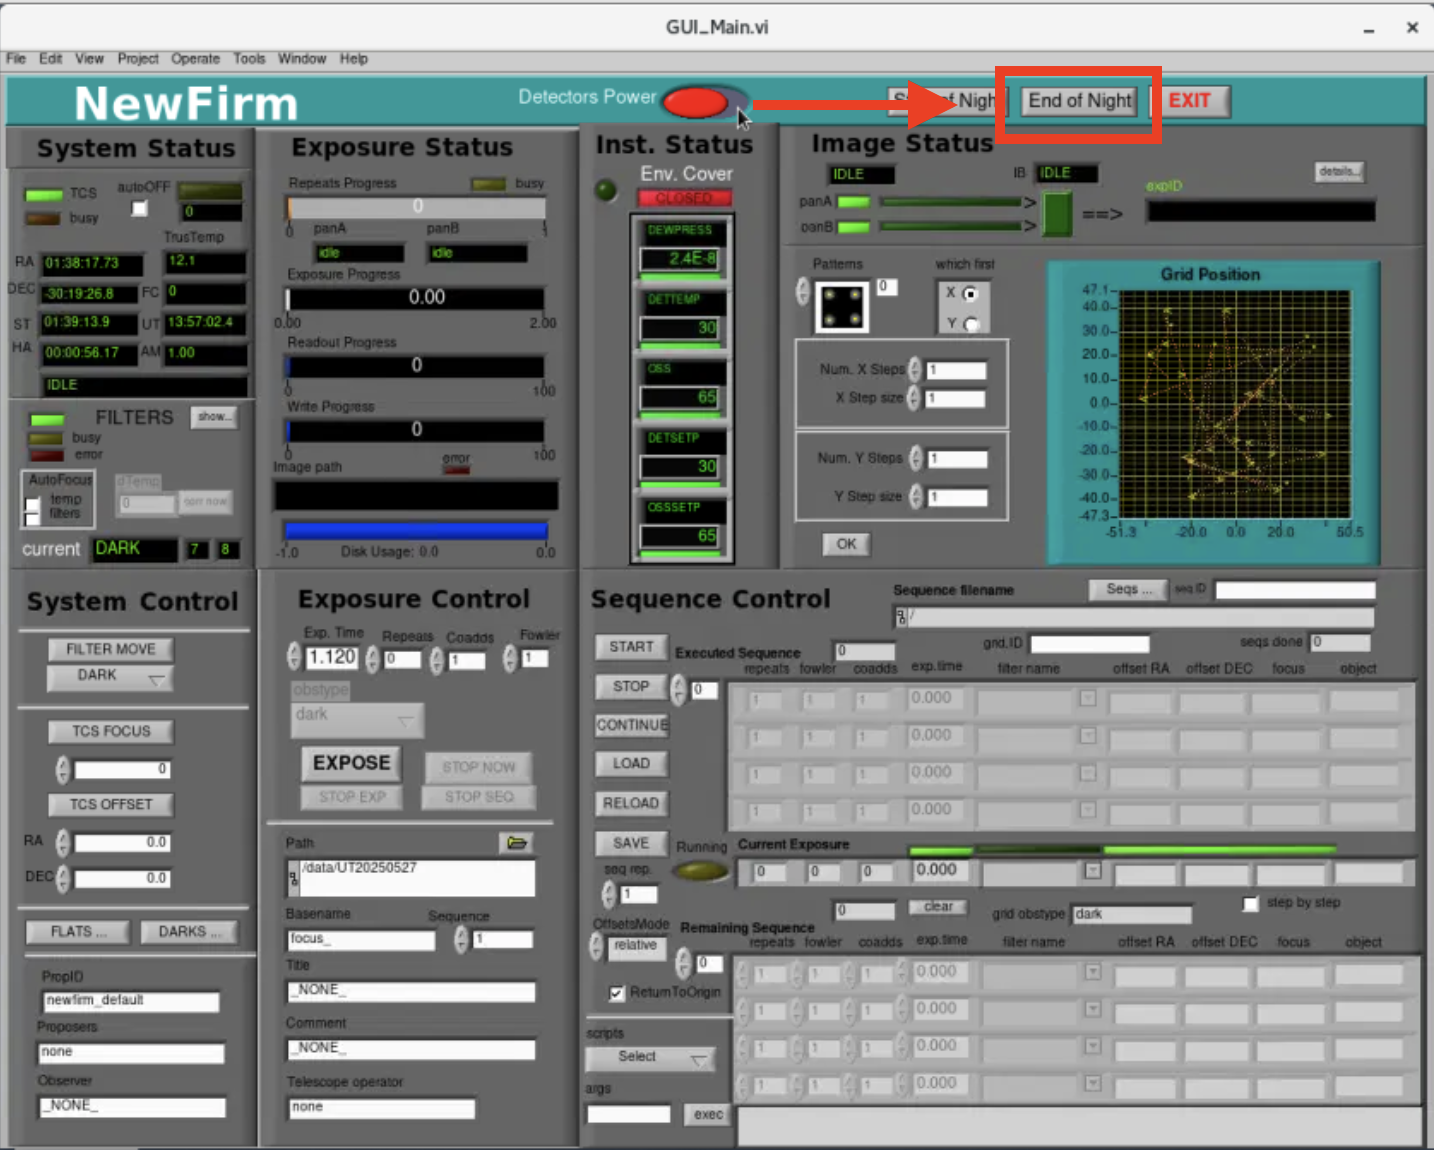Click the Env. Cover round indicator LED

606,190
